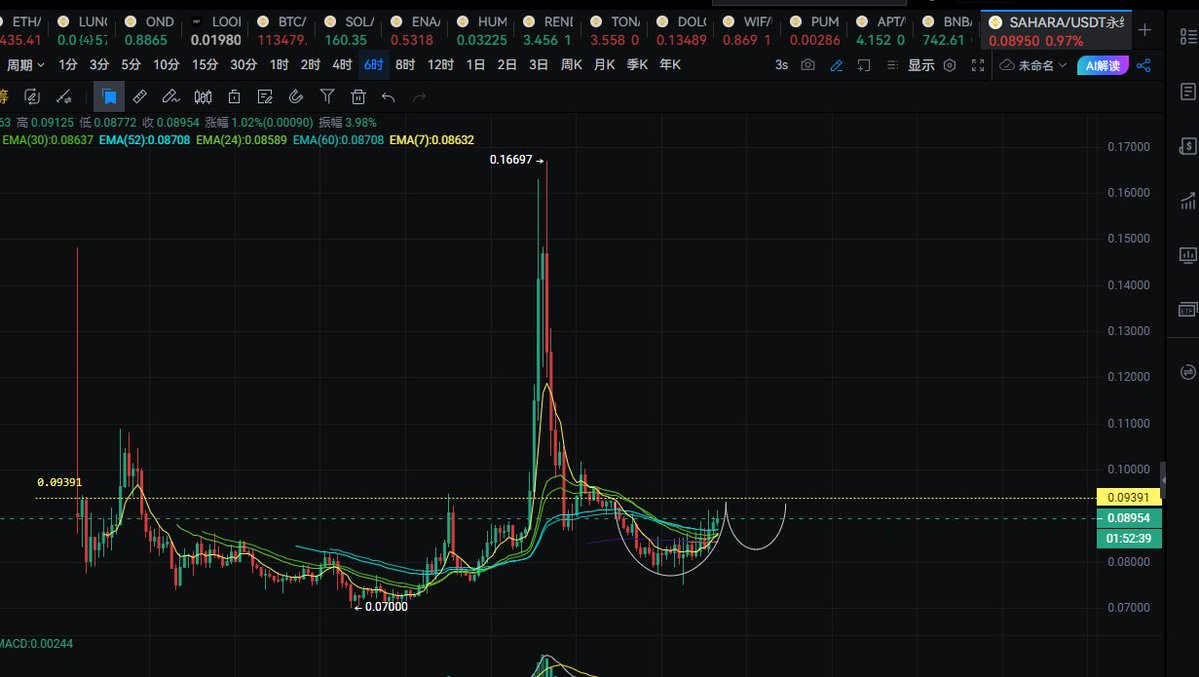1199x677 pixels.
Task: Click the sync refresh drawing icon
Action: 31,96
